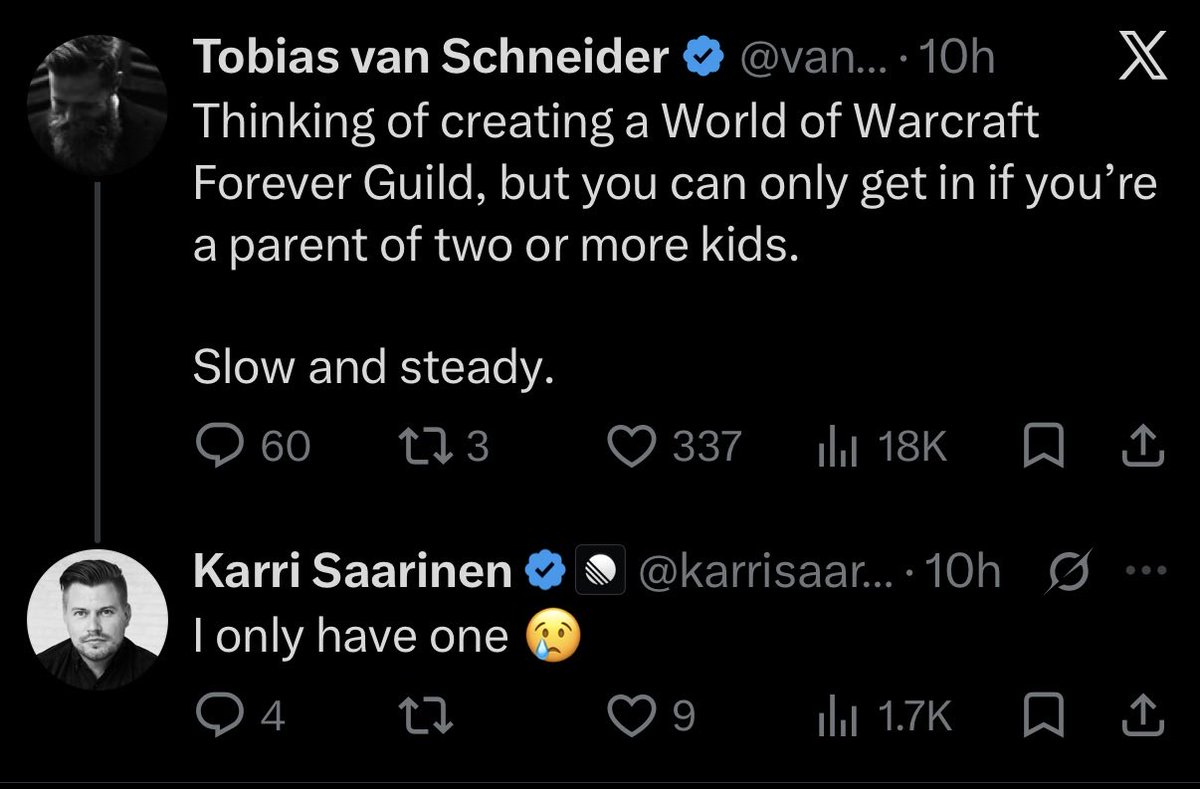This screenshot has height=789, width=1200.
Task: Open replies on Tobias van Schneider's tweet
Action: 251,447
